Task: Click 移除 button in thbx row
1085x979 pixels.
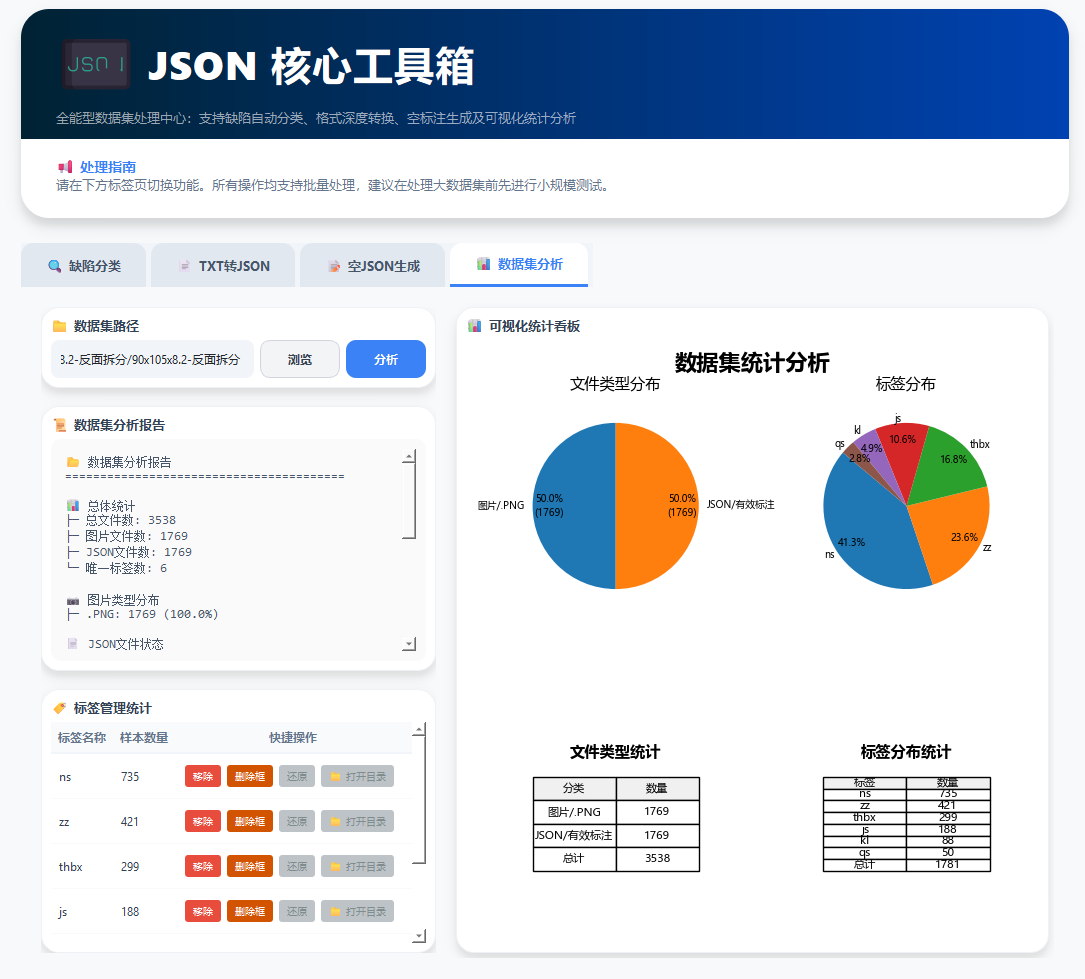Action: click(x=203, y=866)
